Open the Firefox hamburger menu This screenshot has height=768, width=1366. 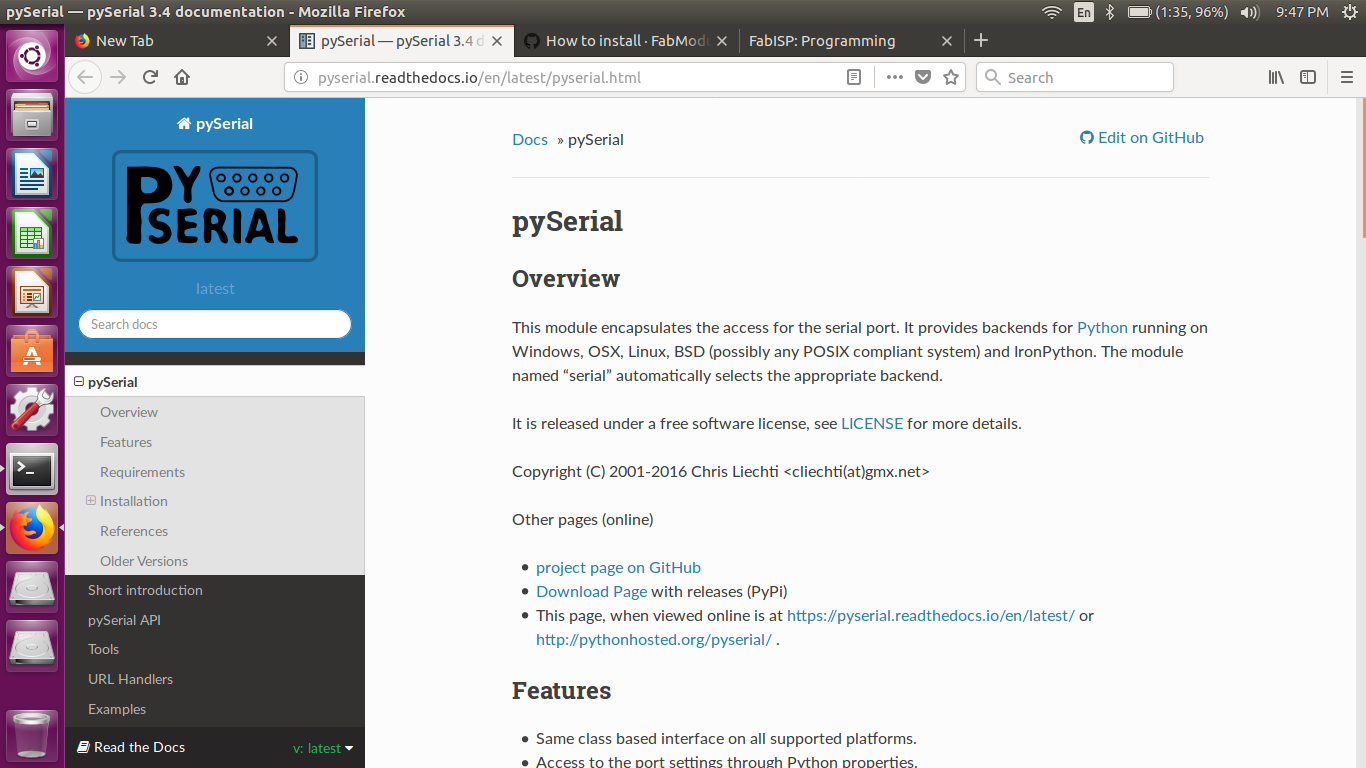1346,77
